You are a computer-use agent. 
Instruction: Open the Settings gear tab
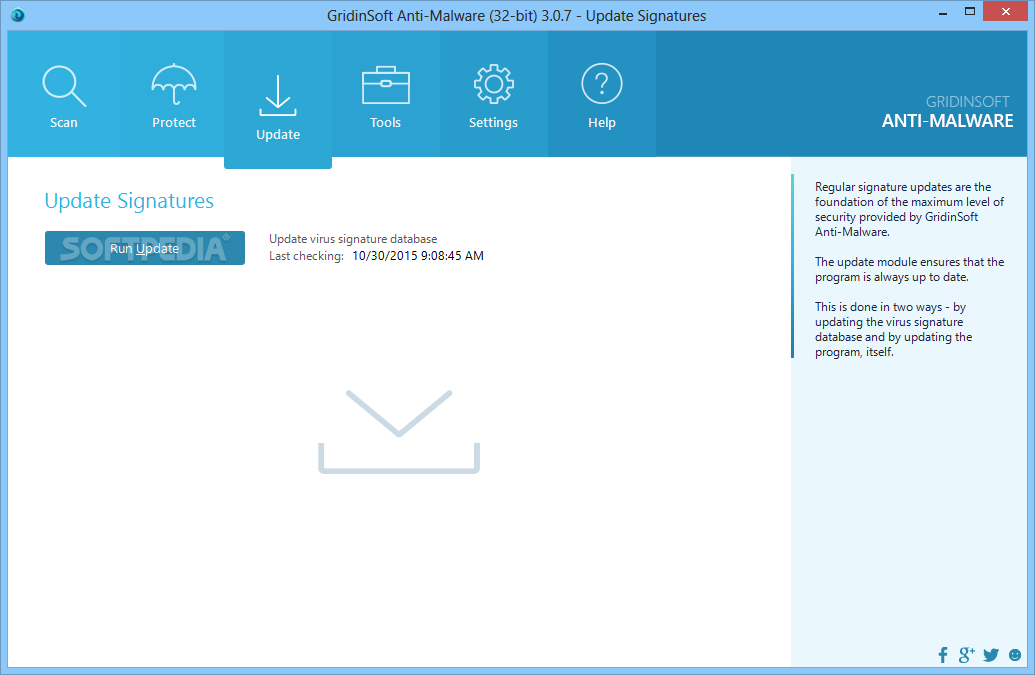(x=493, y=94)
